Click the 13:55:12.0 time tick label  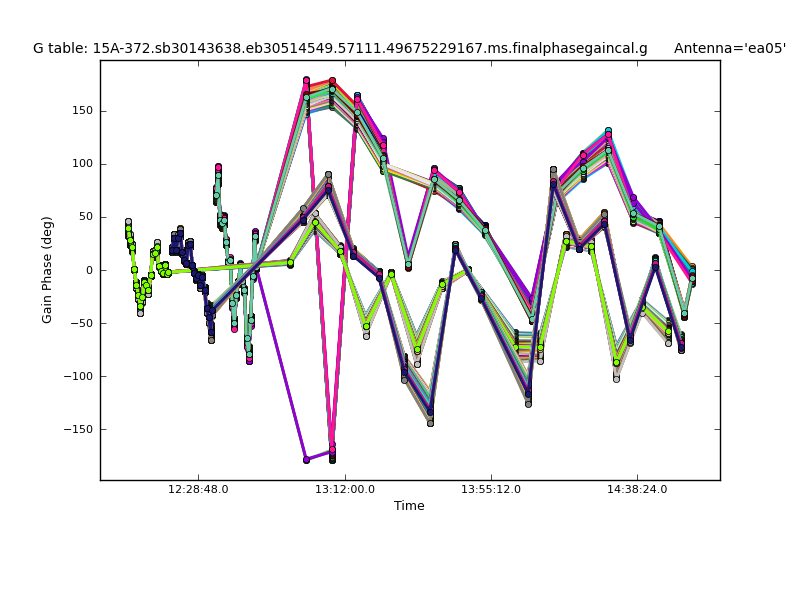[x=491, y=489]
